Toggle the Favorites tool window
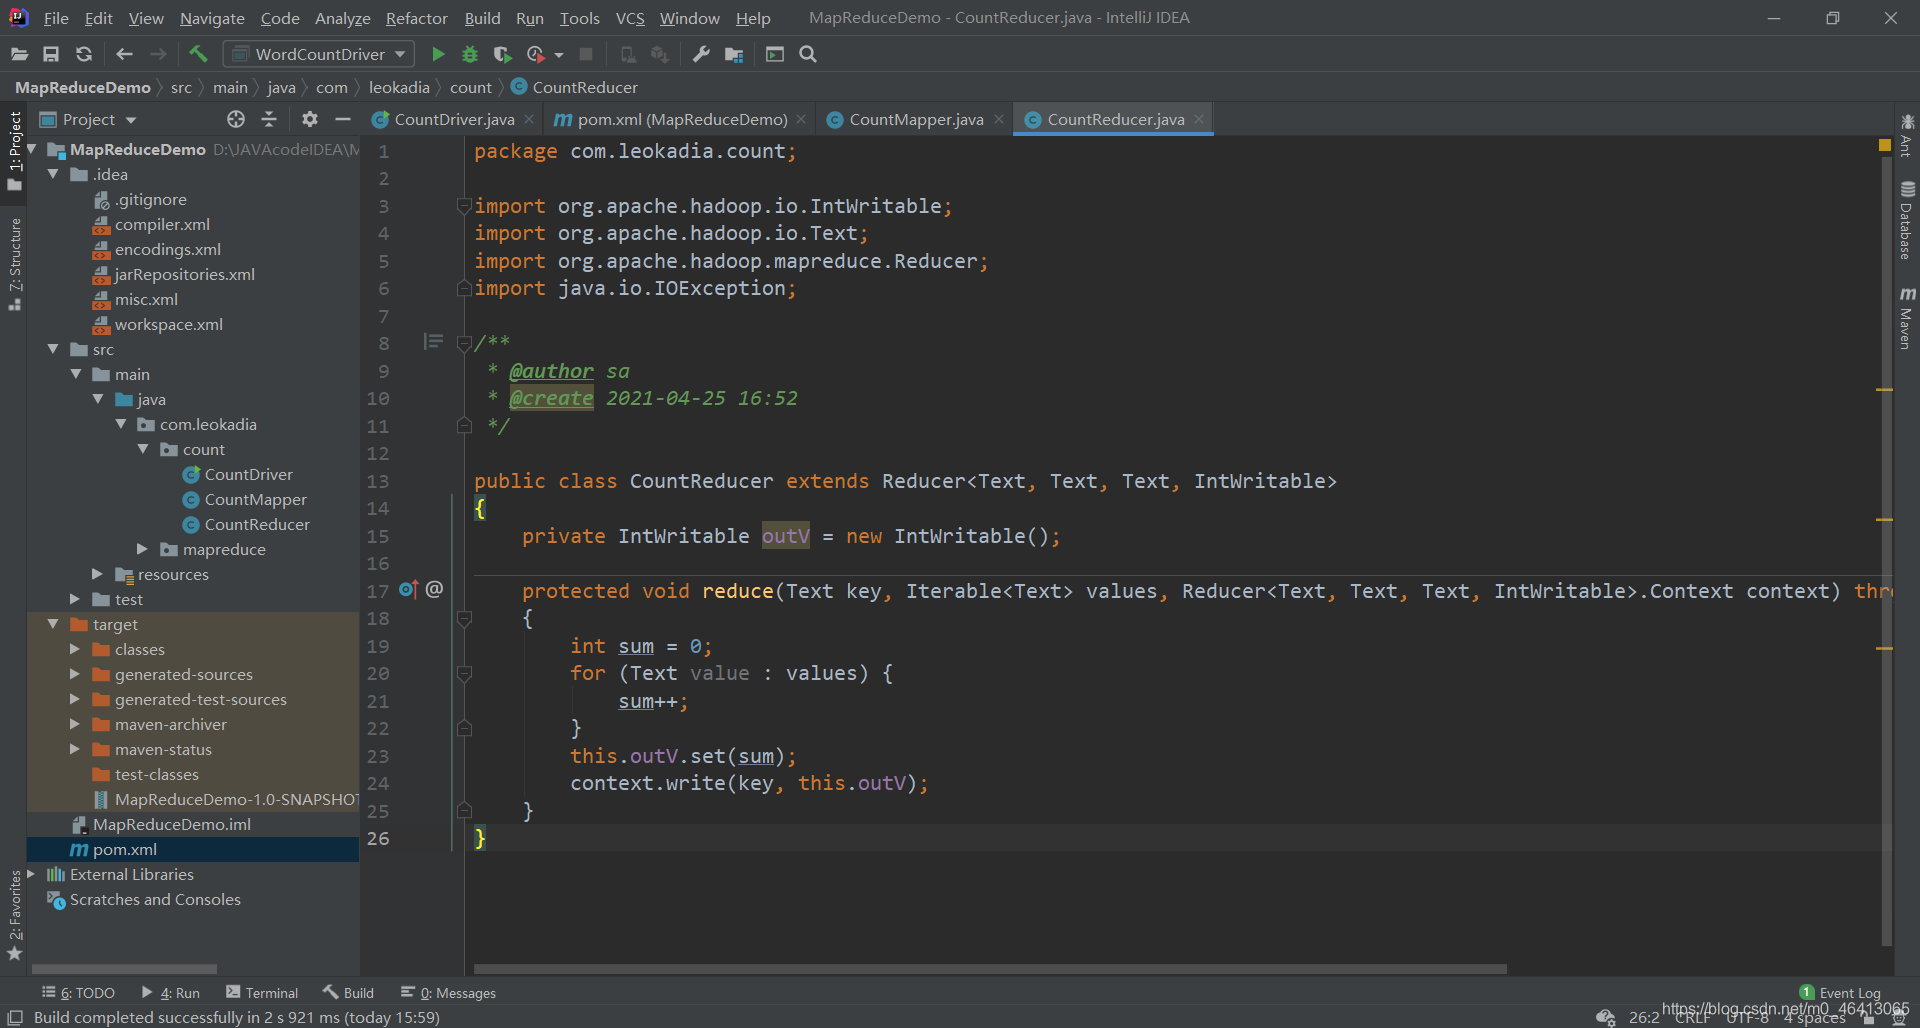This screenshot has height=1028, width=1920. (15, 916)
